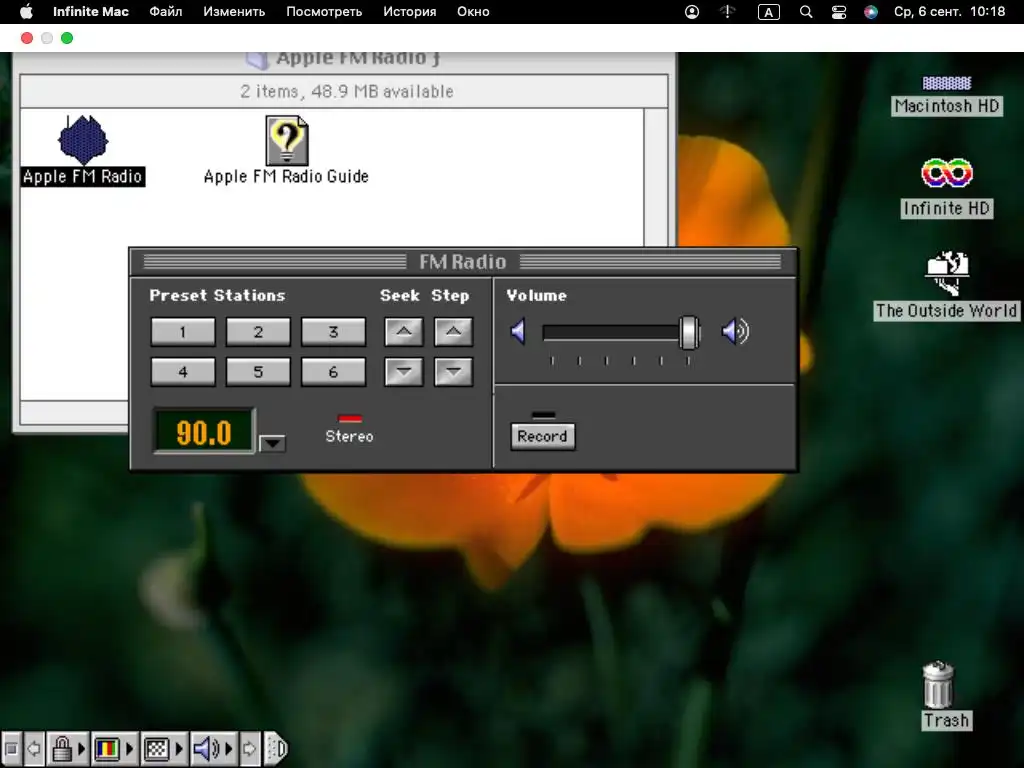Open the Apple menu logo
Image resolution: width=1024 pixels, height=768 pixels.
(x=26, y=12)
